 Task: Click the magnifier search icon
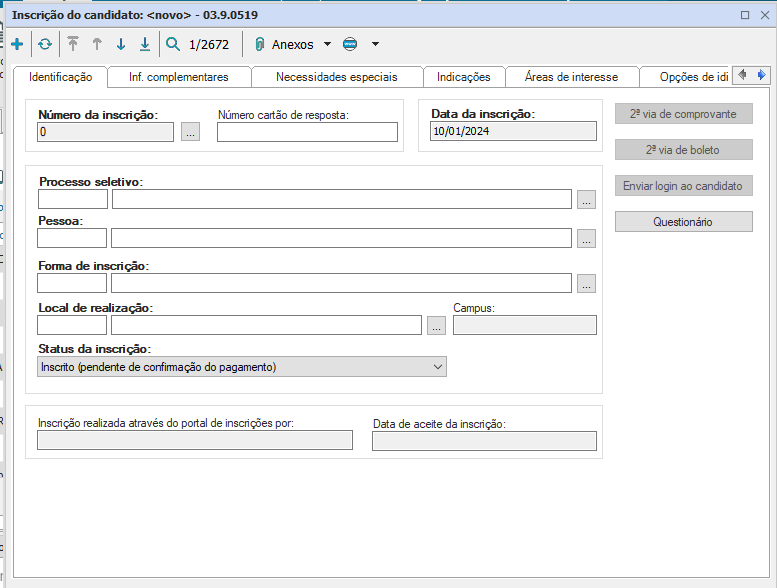(173, 44)
